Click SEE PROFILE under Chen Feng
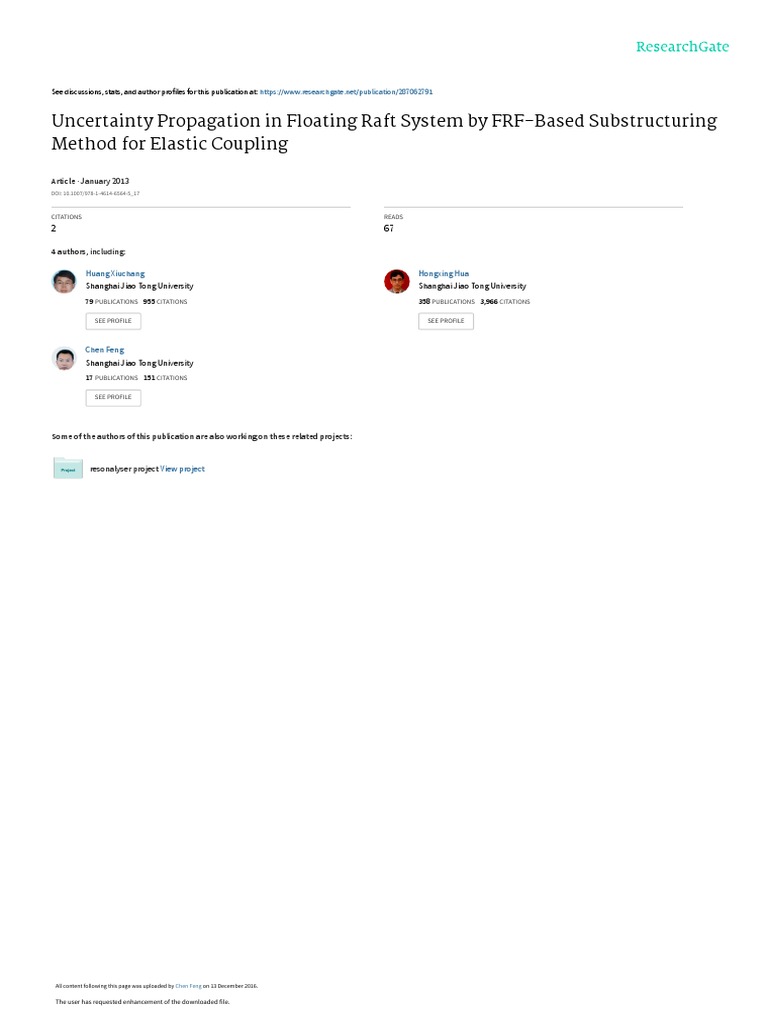768x1024 pixels. pos(113,397)
